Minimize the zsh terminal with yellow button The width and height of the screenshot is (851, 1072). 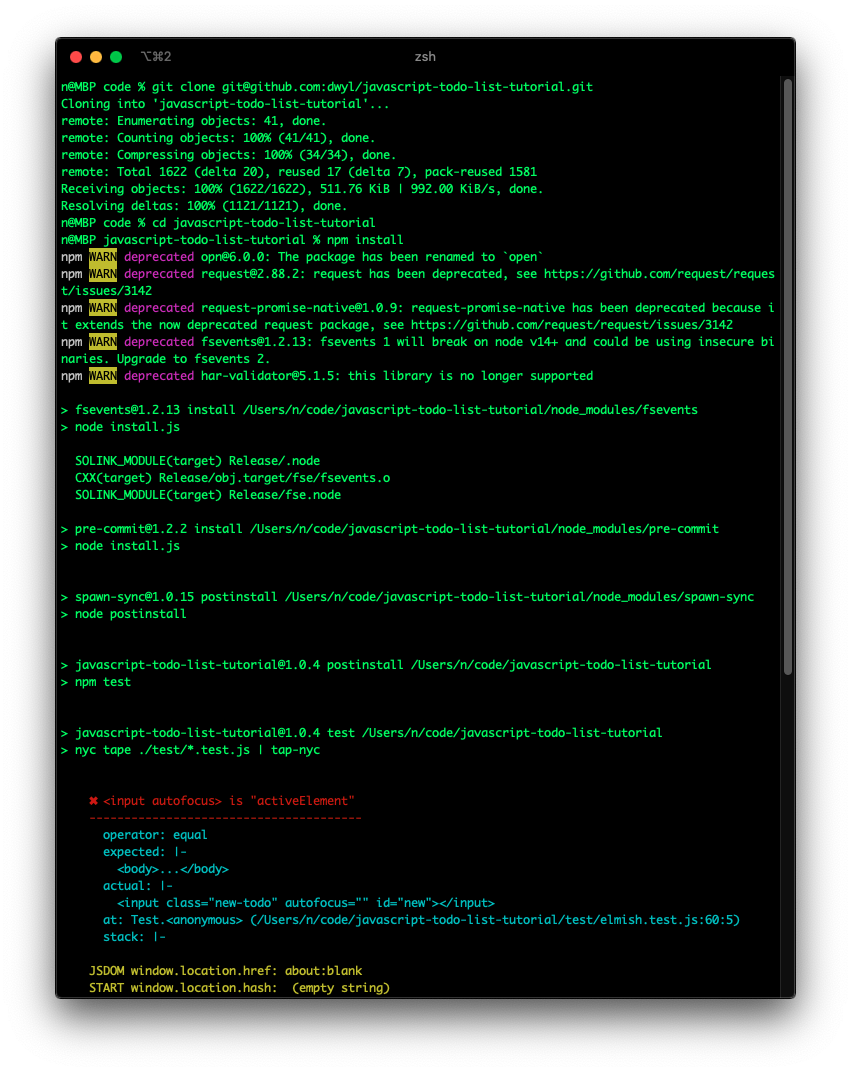tap(96, 57)
